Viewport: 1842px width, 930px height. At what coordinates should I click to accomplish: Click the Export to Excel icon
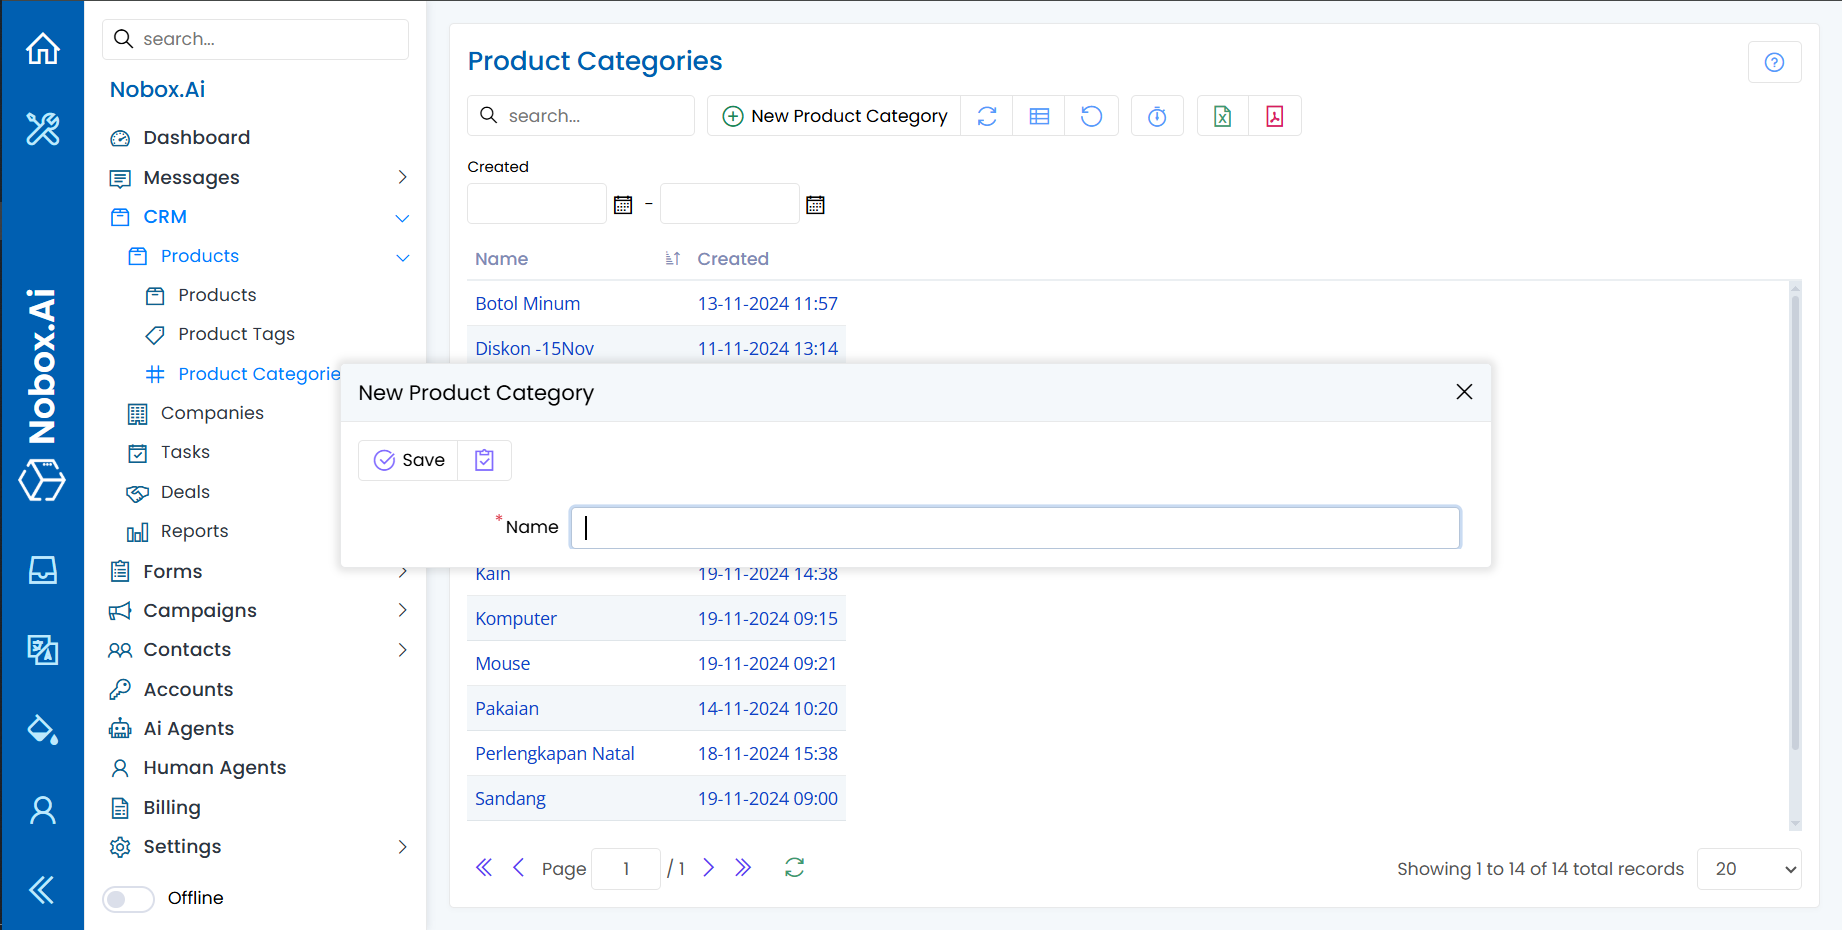(x=1222, y=116)
